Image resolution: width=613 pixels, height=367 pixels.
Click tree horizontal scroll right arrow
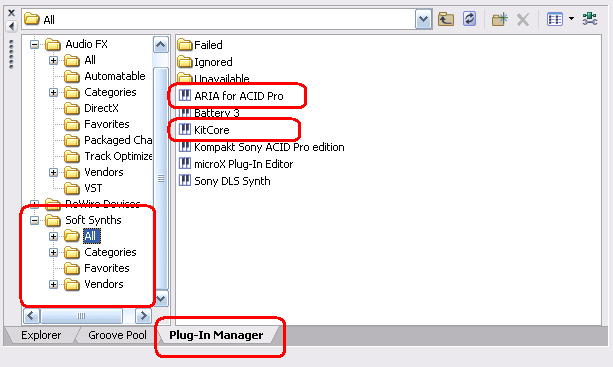pyautogui.click(x=143, y=315)
